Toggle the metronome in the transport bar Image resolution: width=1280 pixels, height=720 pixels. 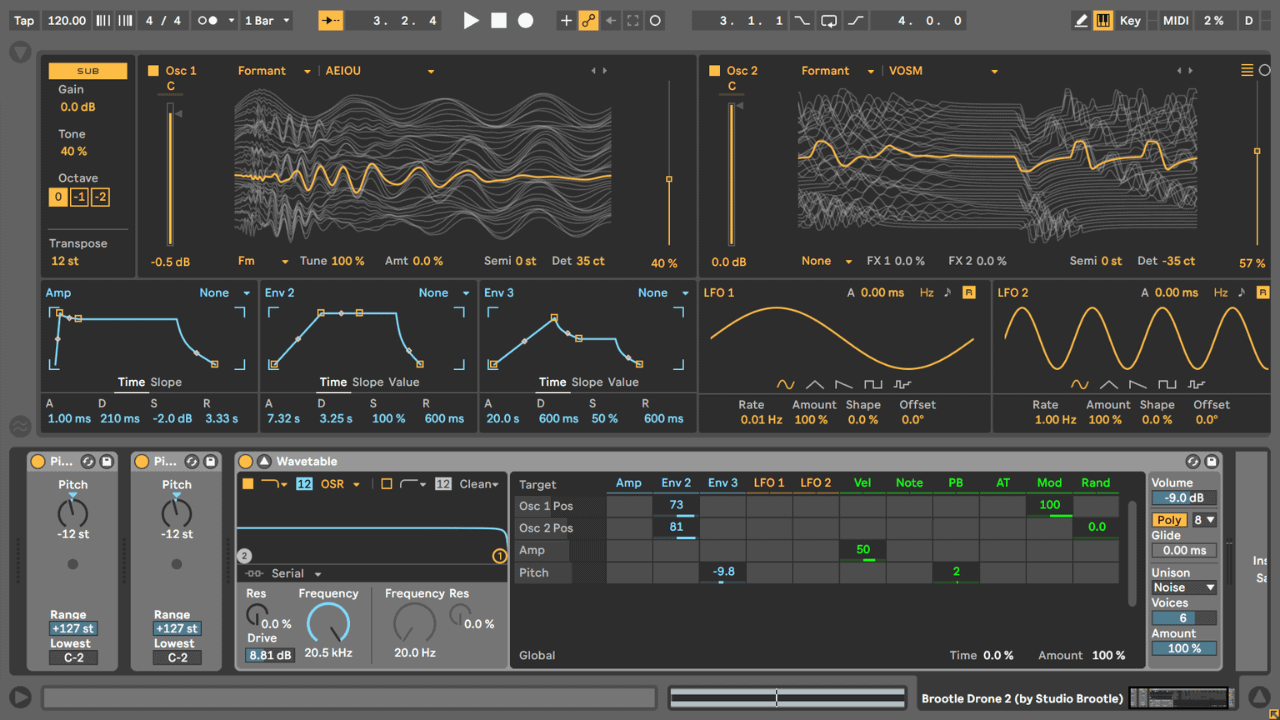point(104,19)
